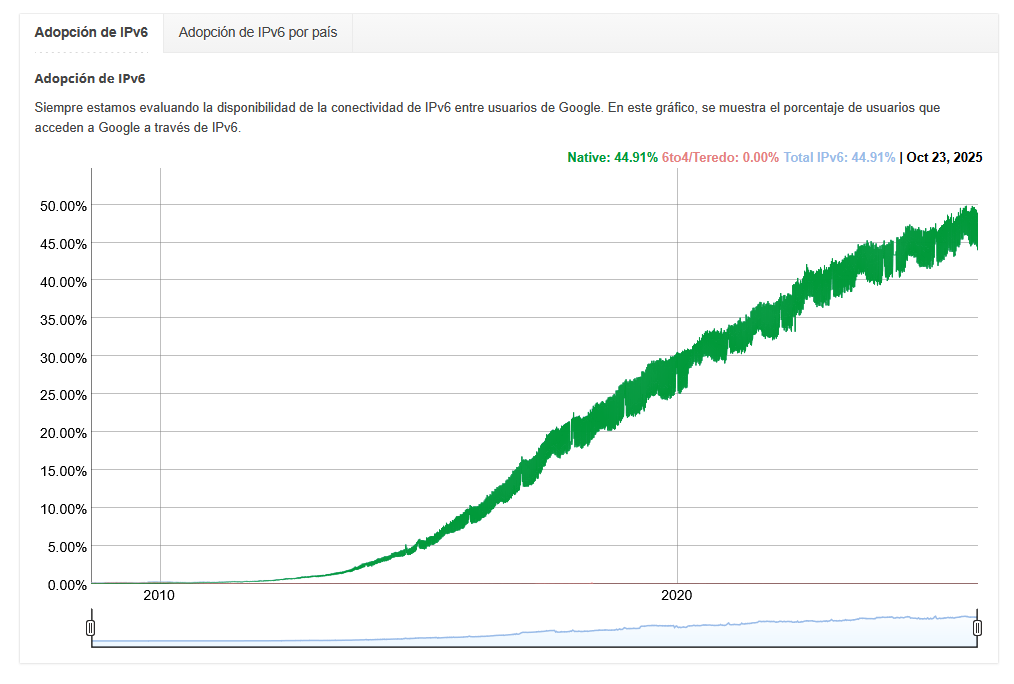The width and height of the screenshot is (1014, 684).
Task: Click the 40.00% y-axis label
Action: [63, 282]
